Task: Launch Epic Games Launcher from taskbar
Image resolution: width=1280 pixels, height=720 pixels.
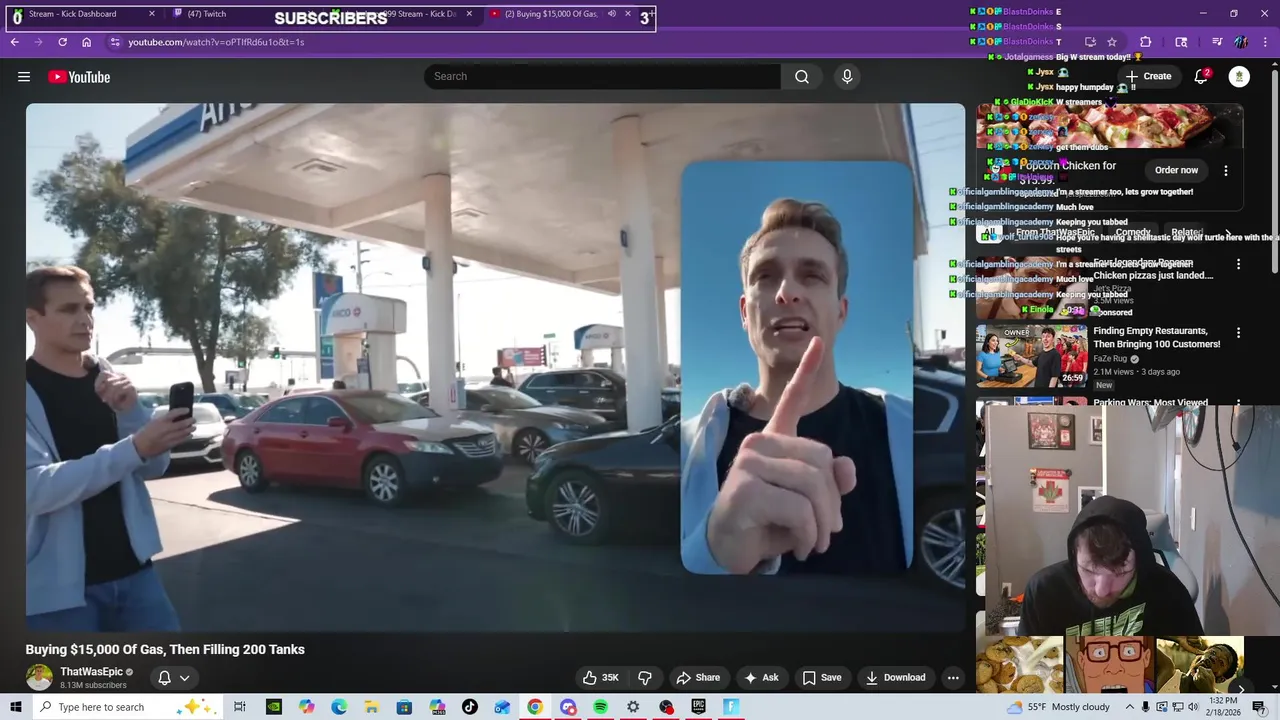Action: point(698,707)
